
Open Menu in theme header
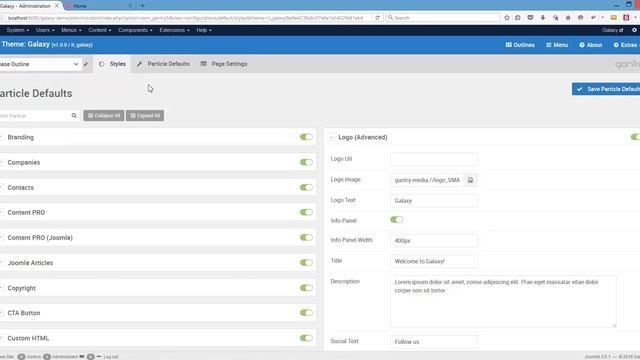point(557,45)
